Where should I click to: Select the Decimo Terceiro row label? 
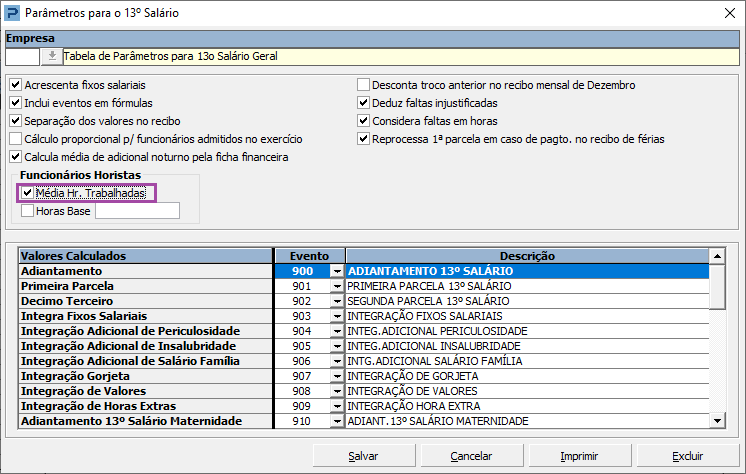click(146, 301)
